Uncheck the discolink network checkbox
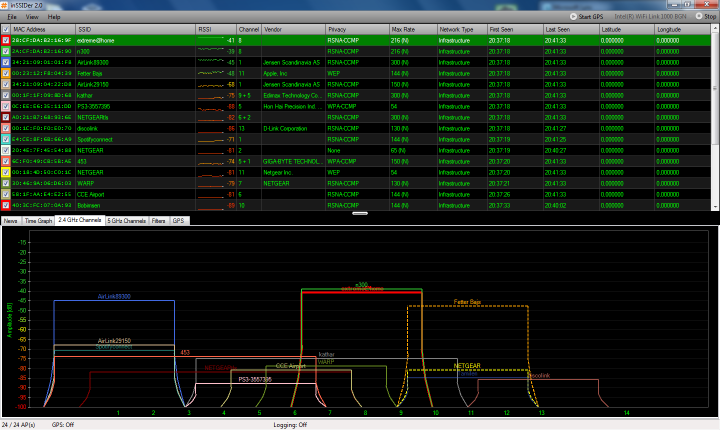The image size is (720, 430). pos(6,129)
